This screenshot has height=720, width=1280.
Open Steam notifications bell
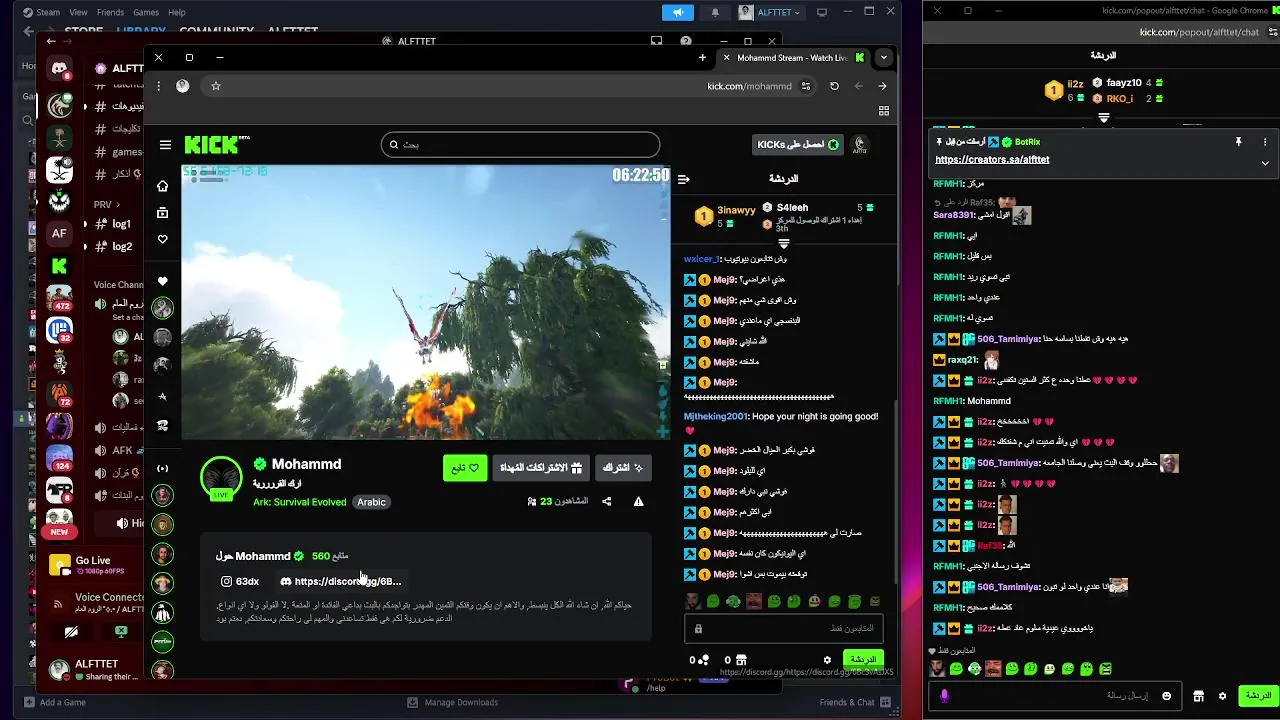pos(715,12)
